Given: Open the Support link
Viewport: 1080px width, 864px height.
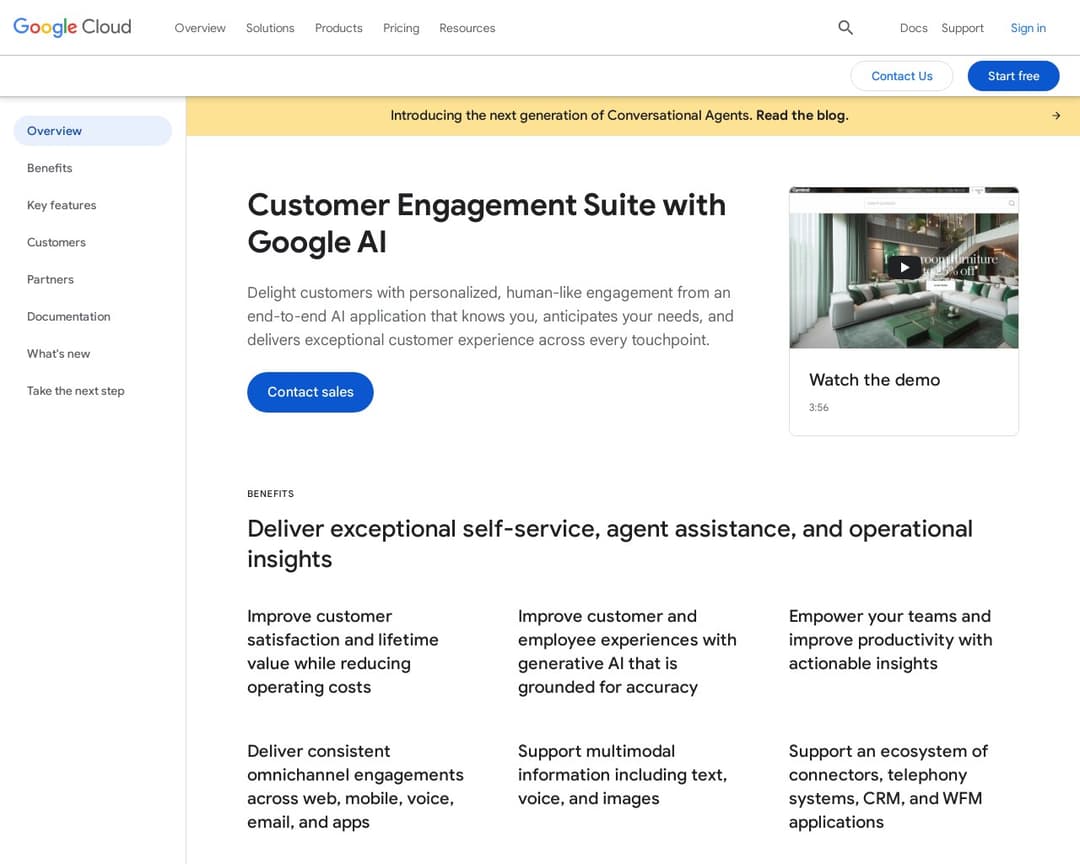Looking at the screenshot, I should pyautogui.click(x=962, y=28).
